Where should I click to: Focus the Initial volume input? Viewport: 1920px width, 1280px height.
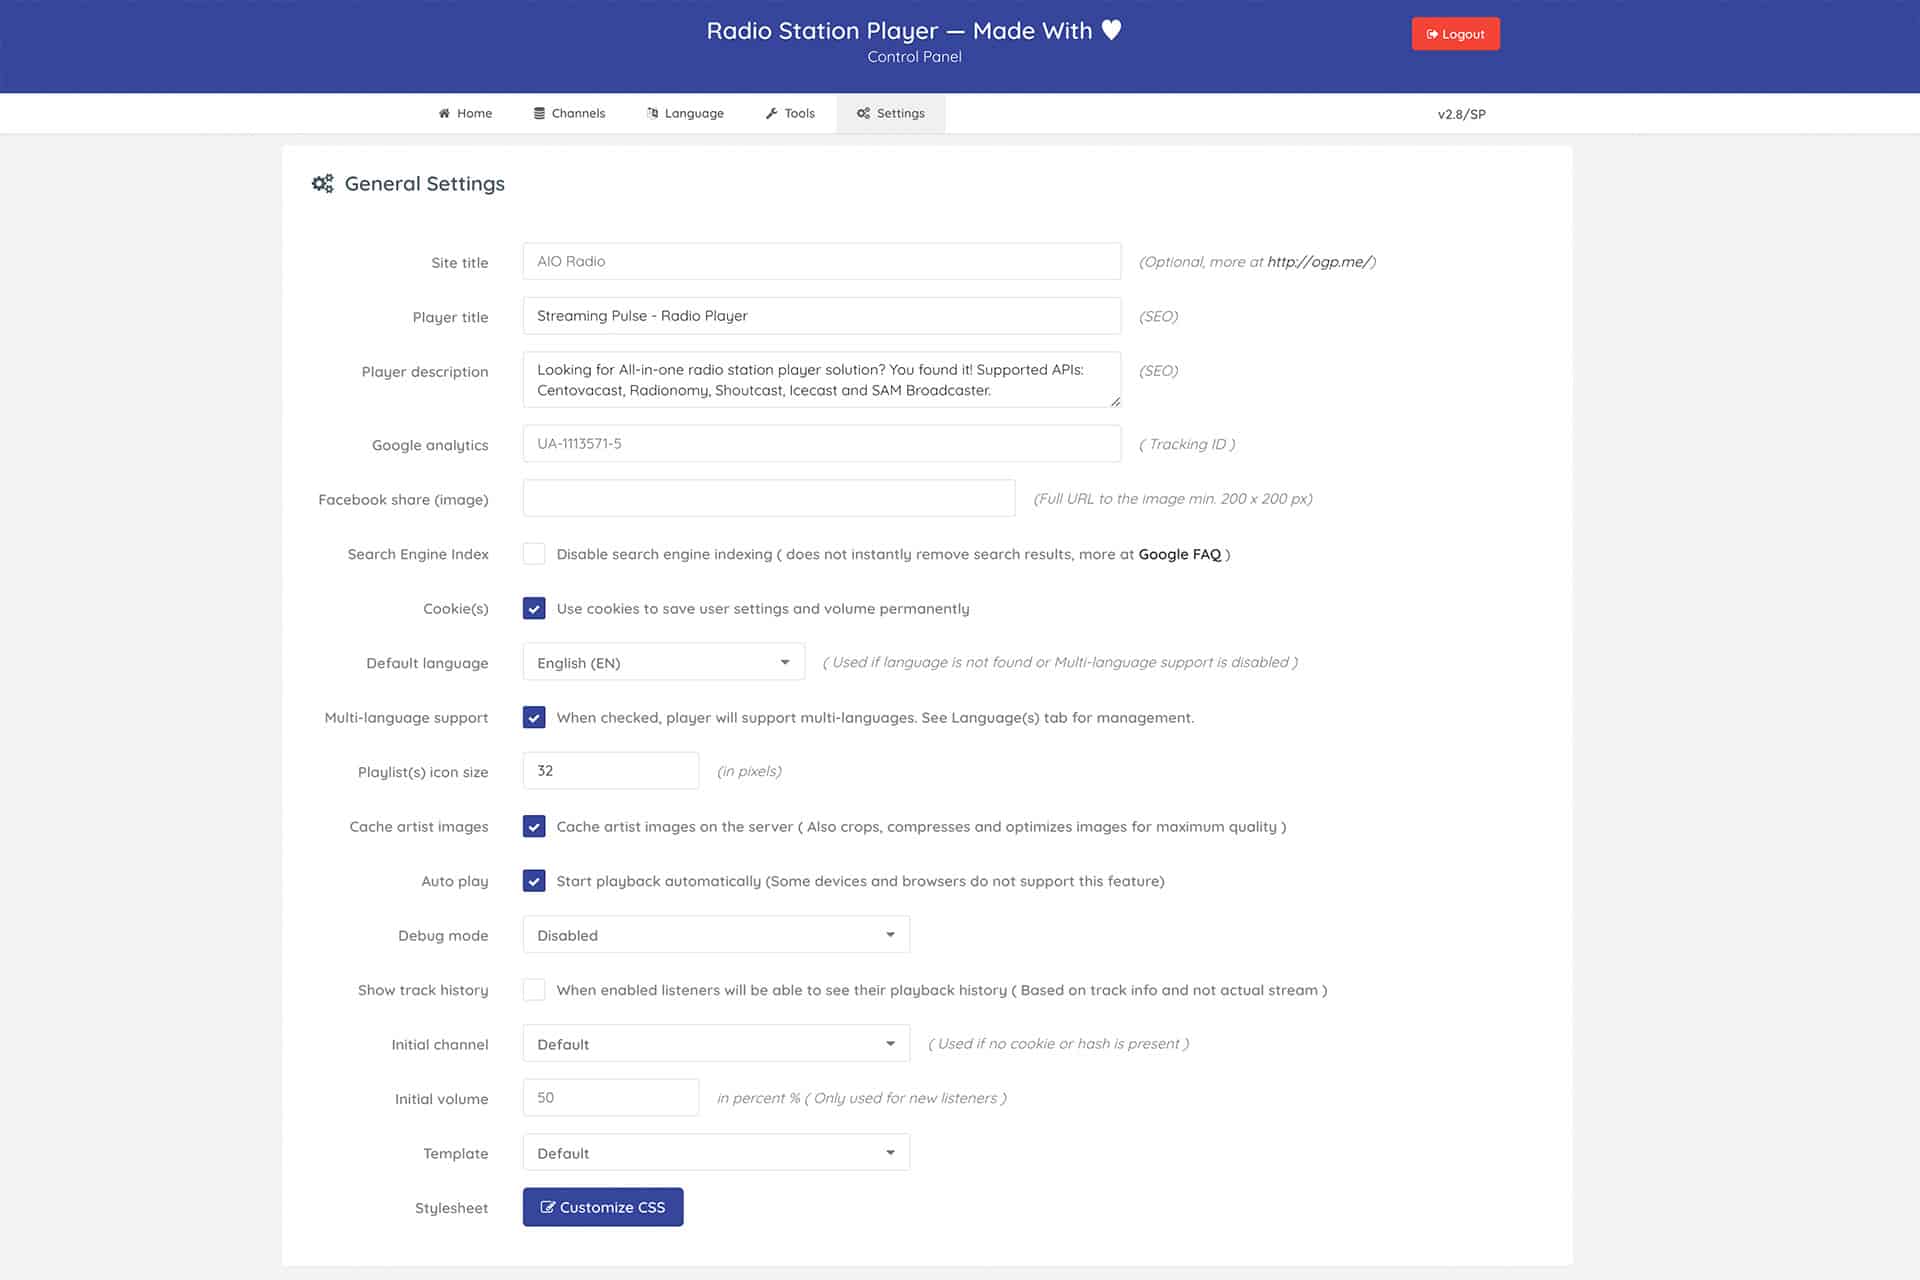[611, 1098]
